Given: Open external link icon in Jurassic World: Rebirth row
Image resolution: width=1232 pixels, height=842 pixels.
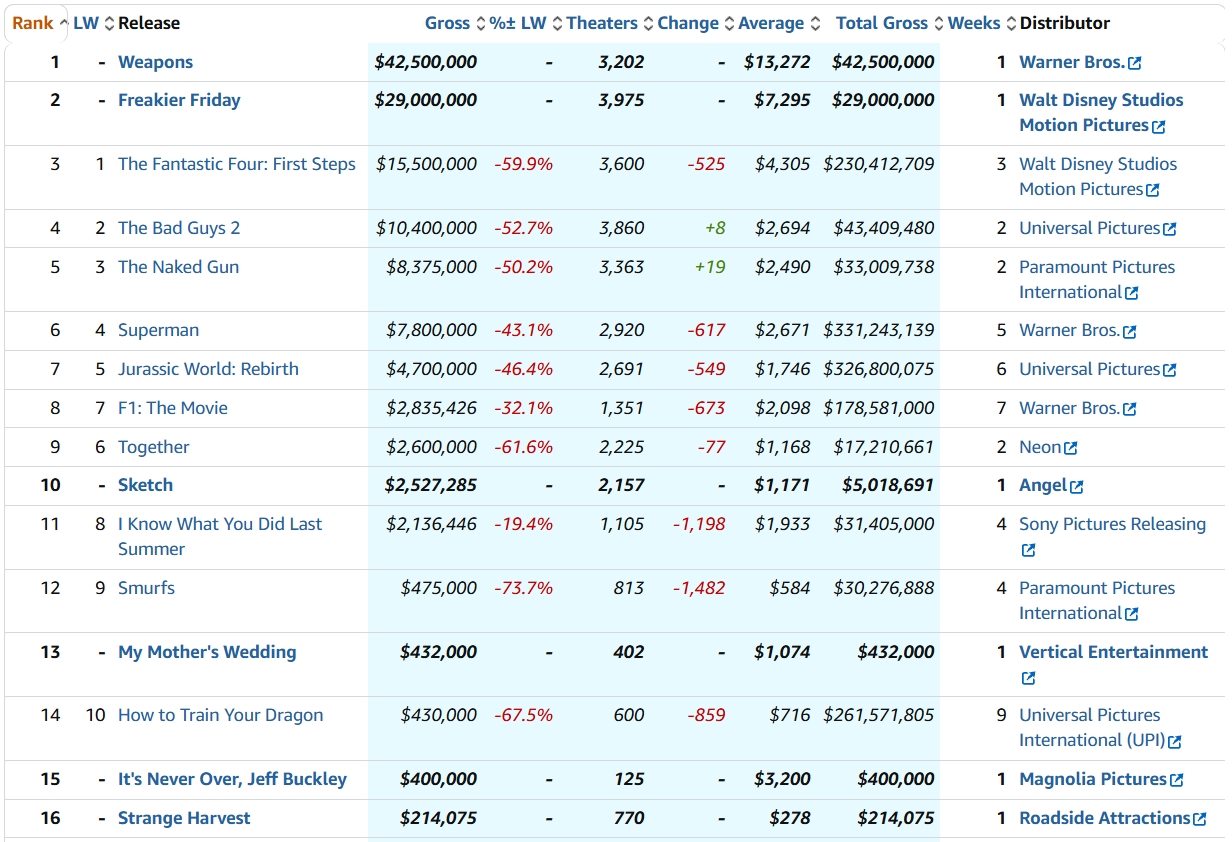Looking at the screenshot, I should (1170, 370).
